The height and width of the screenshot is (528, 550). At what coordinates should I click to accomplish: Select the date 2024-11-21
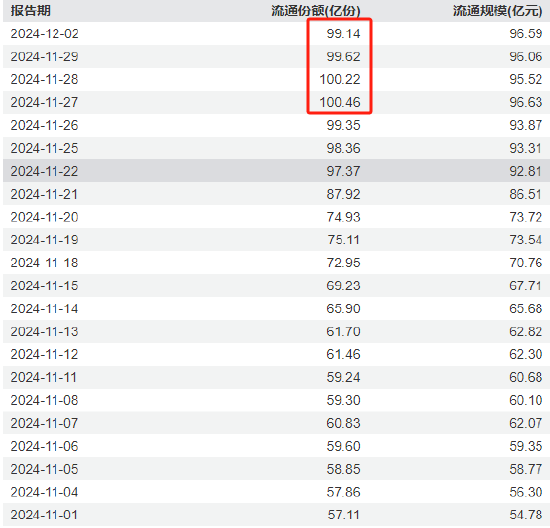coord(45,194)
